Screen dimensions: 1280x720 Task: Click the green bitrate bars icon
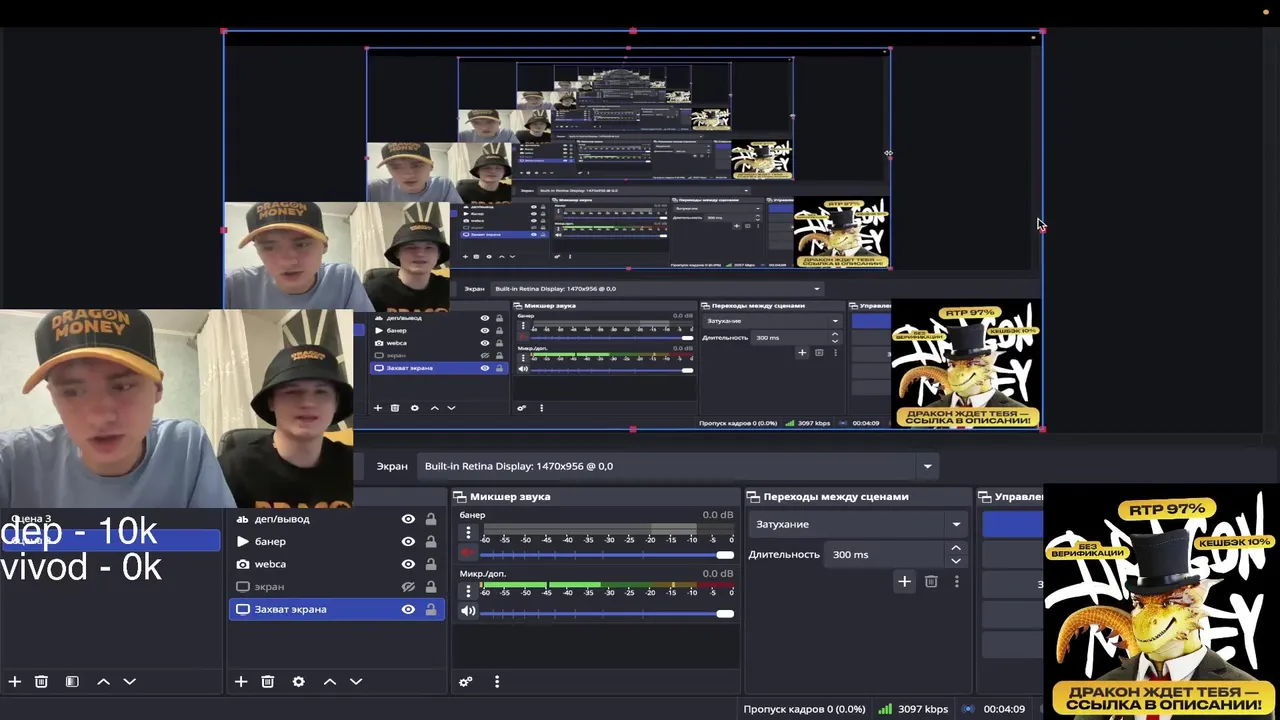point(885,709)
